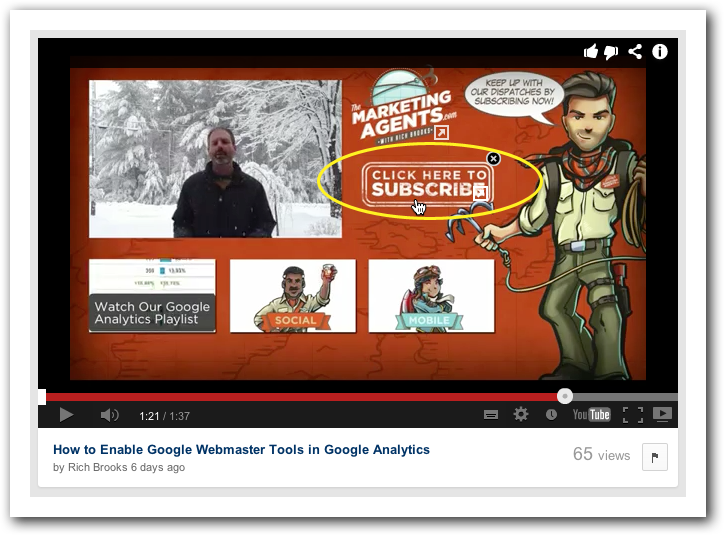This screenshot has height=535, width=724.
Task: Click the snowy video frame of the man
Action: point(215,159)
